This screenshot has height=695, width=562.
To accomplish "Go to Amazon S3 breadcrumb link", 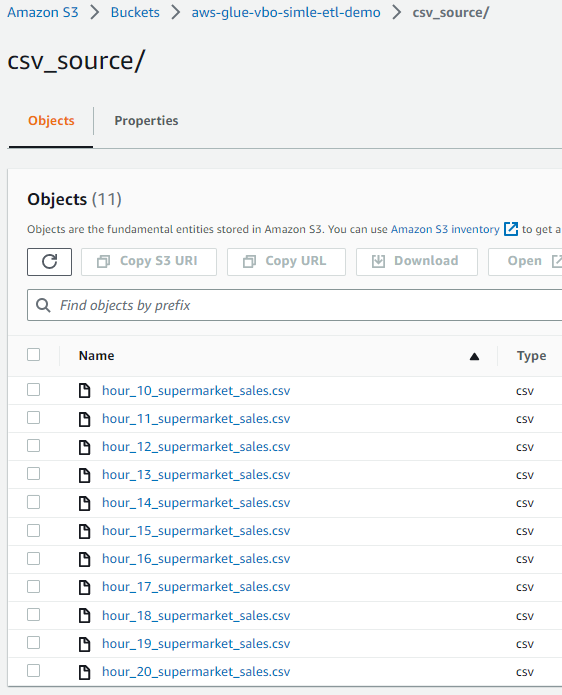I will point(43,12).
